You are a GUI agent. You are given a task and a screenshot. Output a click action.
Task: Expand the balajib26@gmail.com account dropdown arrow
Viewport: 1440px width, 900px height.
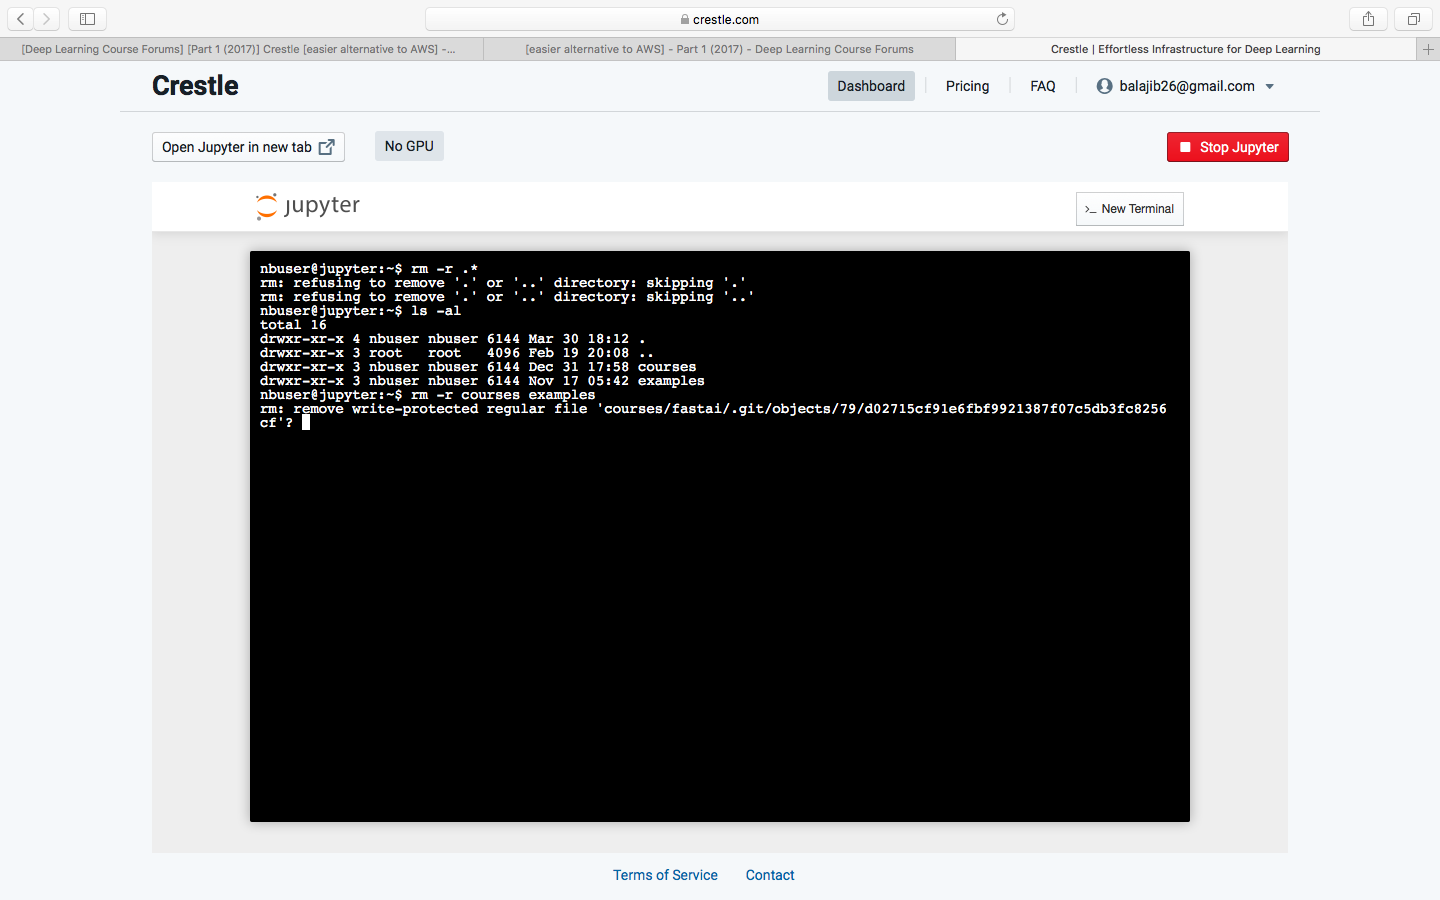(x=1270, y=87)
